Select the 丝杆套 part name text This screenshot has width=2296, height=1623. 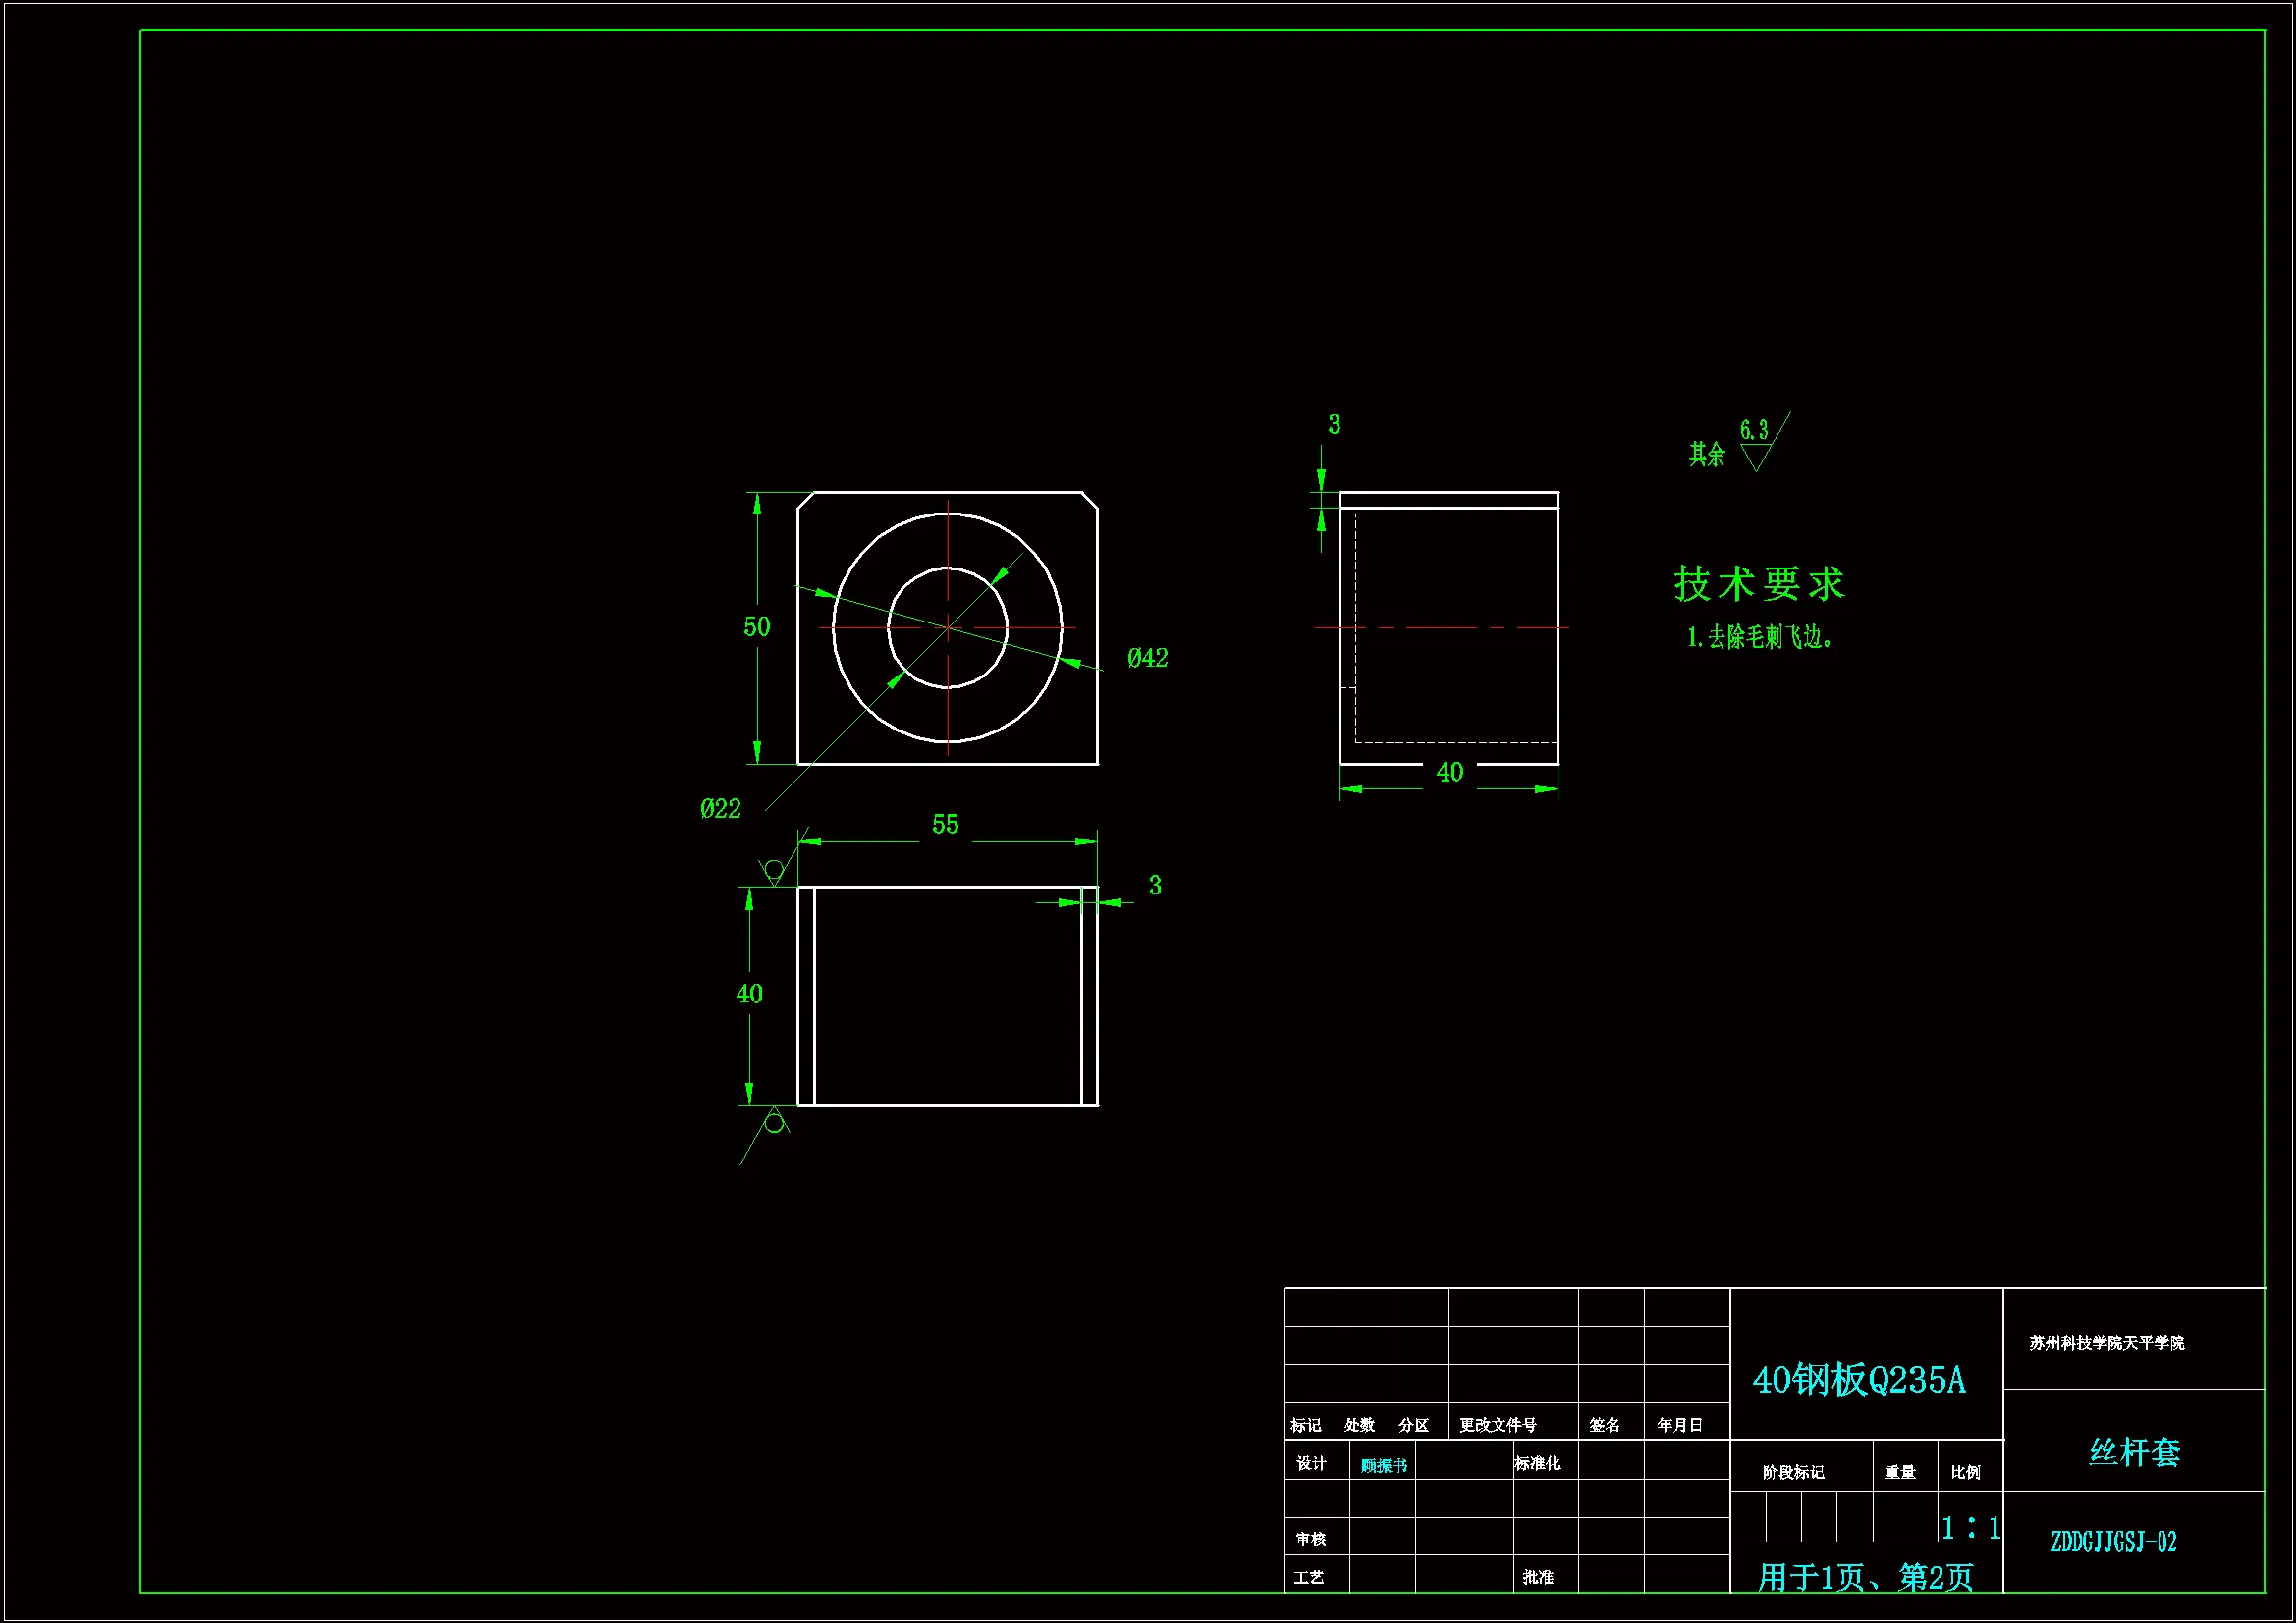pos(2134,1452)
